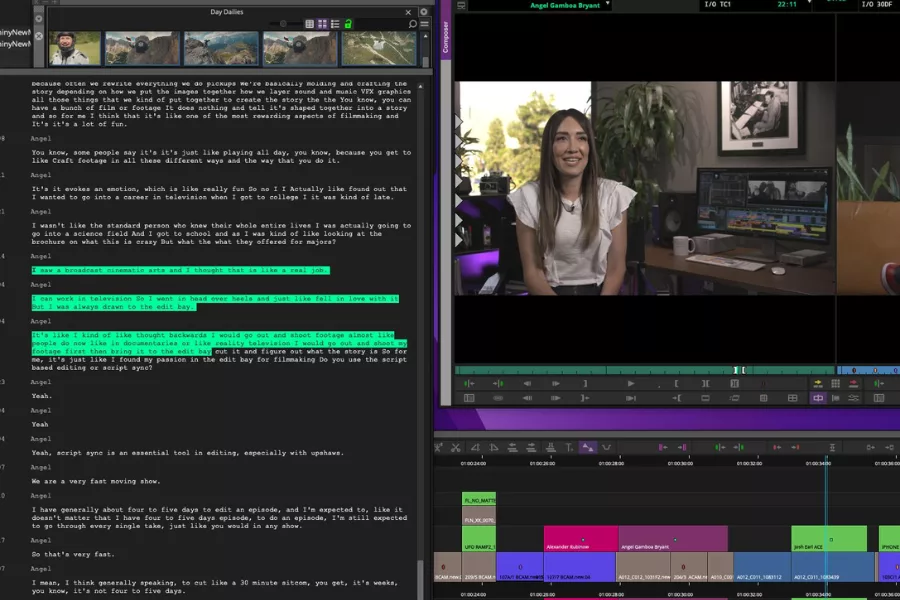Click the first green in-point navigation icon in timeline
Image resolution: width=900 pixels, height=600 pixels.
(720, 447)
